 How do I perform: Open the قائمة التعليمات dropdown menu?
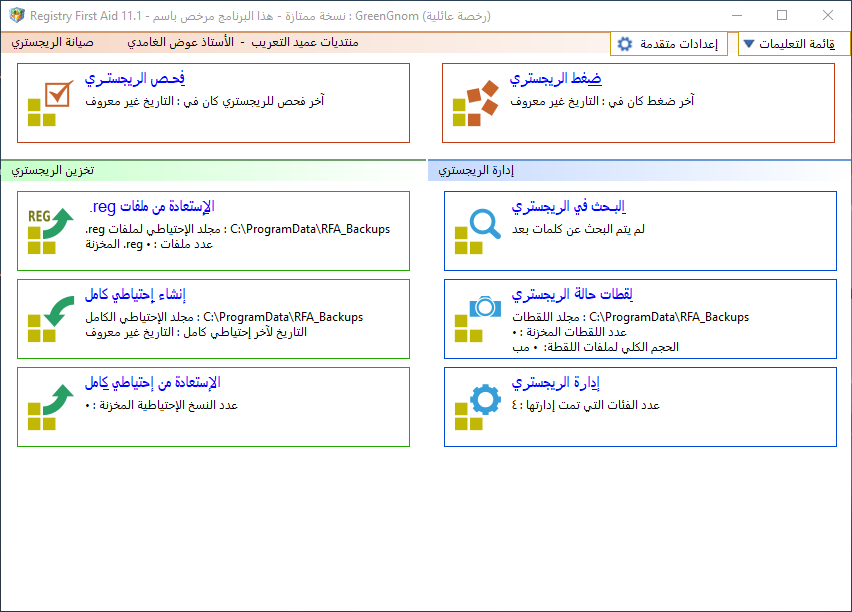pyautogui.click(x=794, y=44)
